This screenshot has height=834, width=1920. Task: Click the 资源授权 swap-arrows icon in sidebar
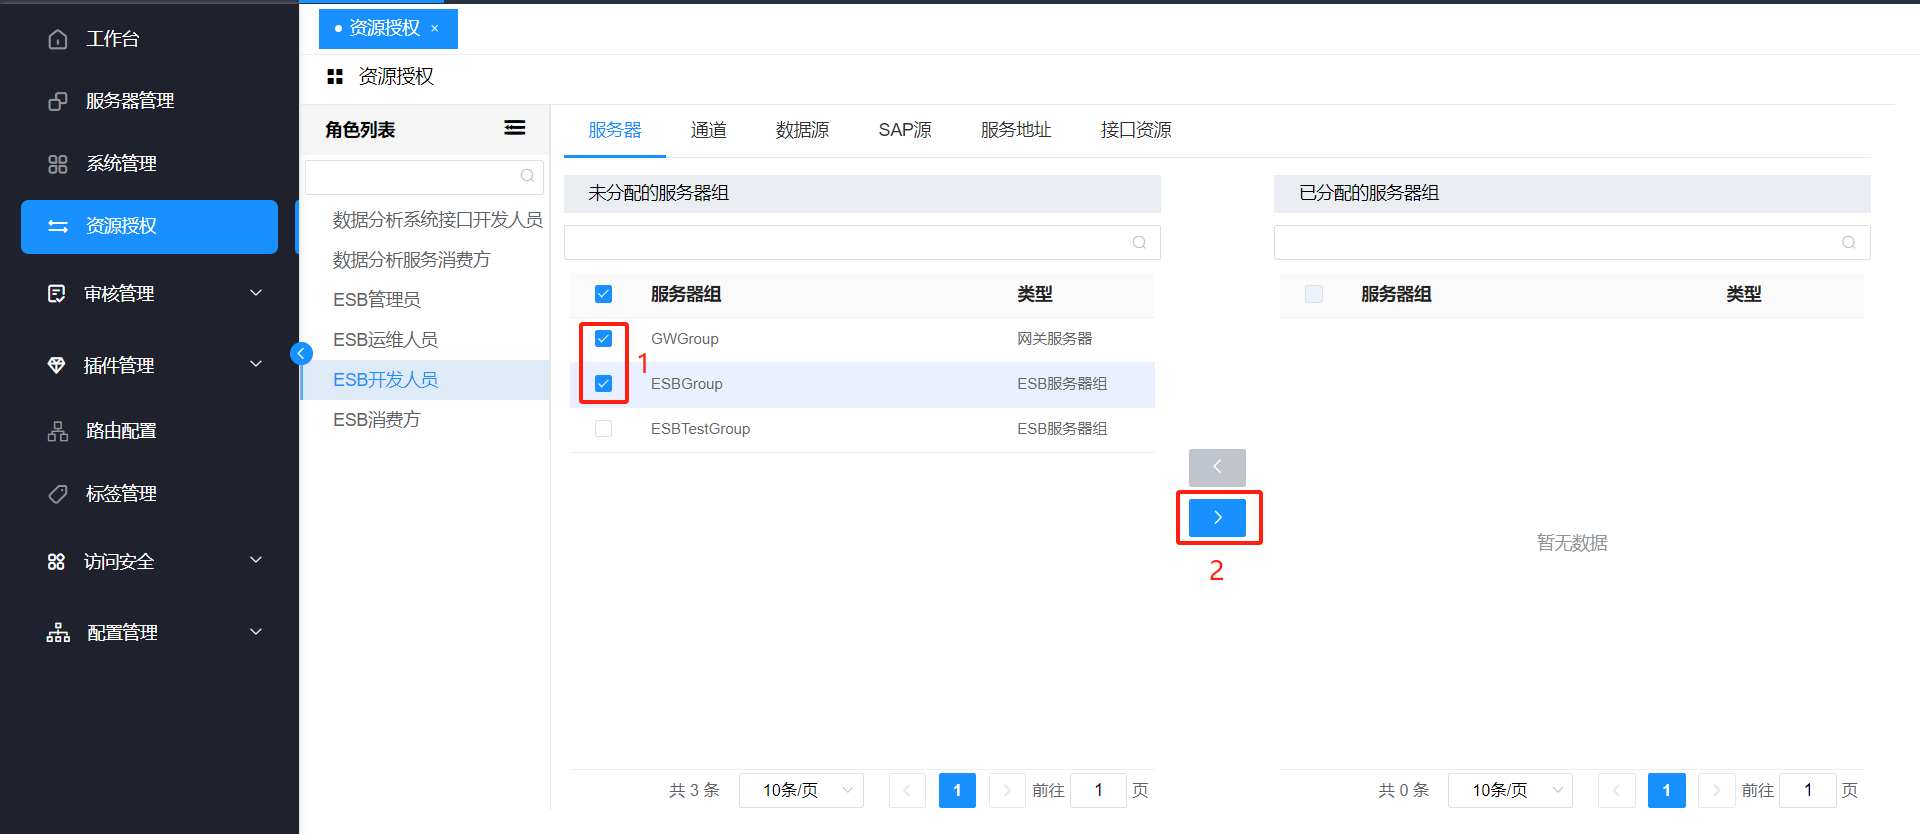58,226
